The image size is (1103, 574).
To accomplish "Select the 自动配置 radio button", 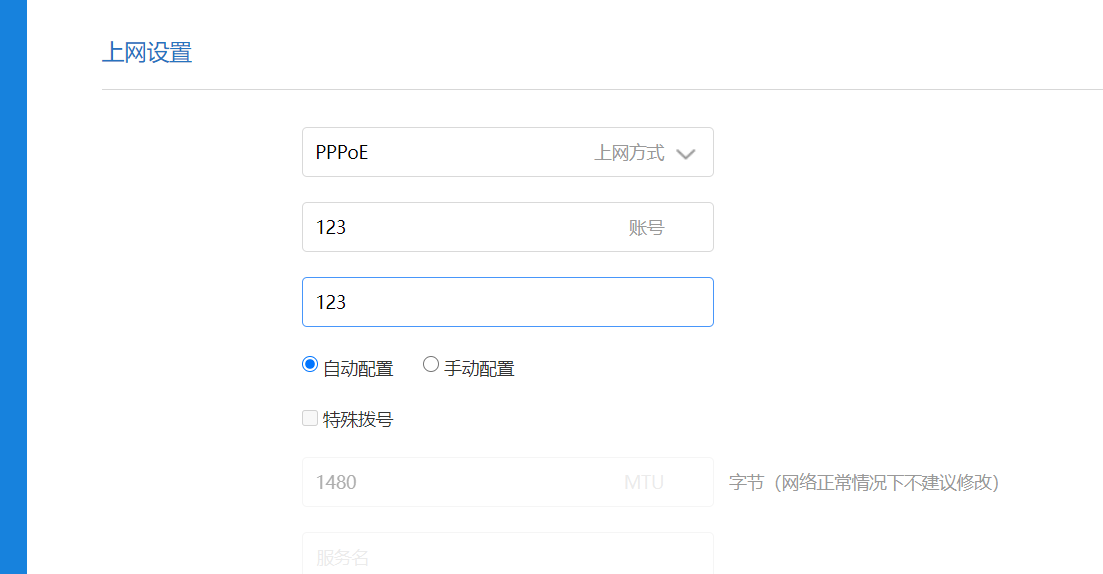I will pos(310,365).
